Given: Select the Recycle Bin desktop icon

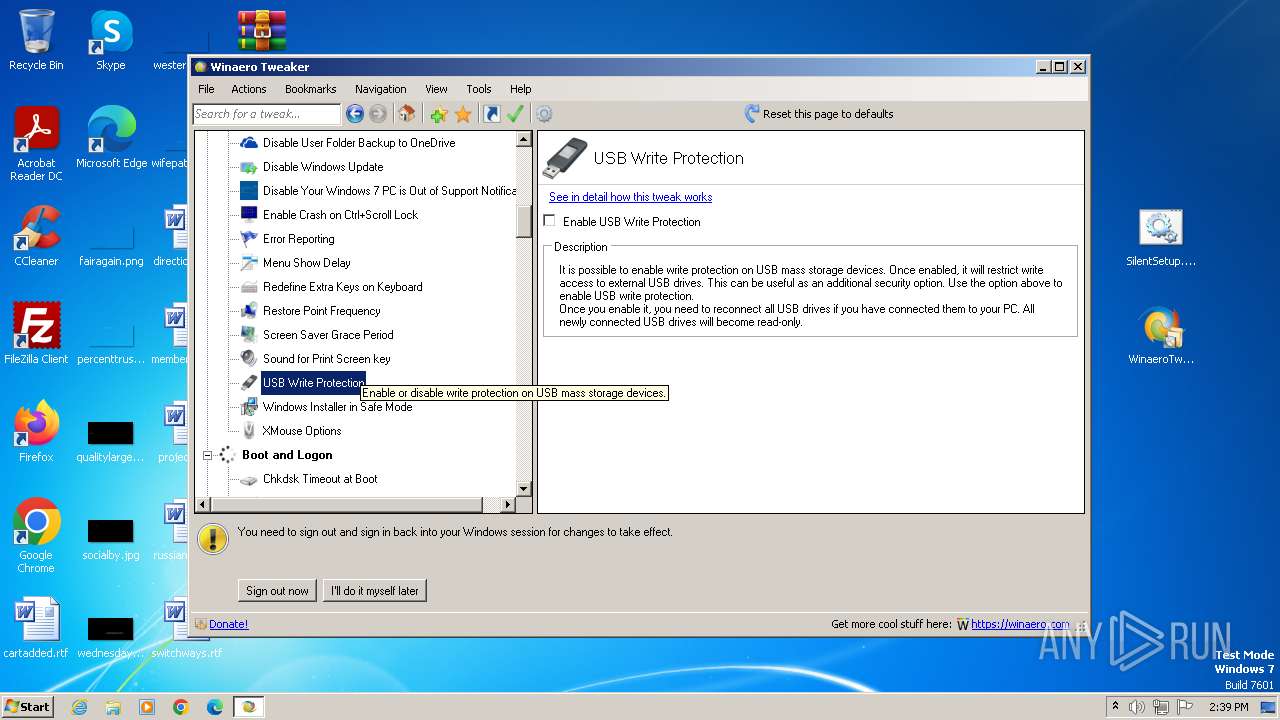Looking at the screenshot, I should (x=36, y=40).
